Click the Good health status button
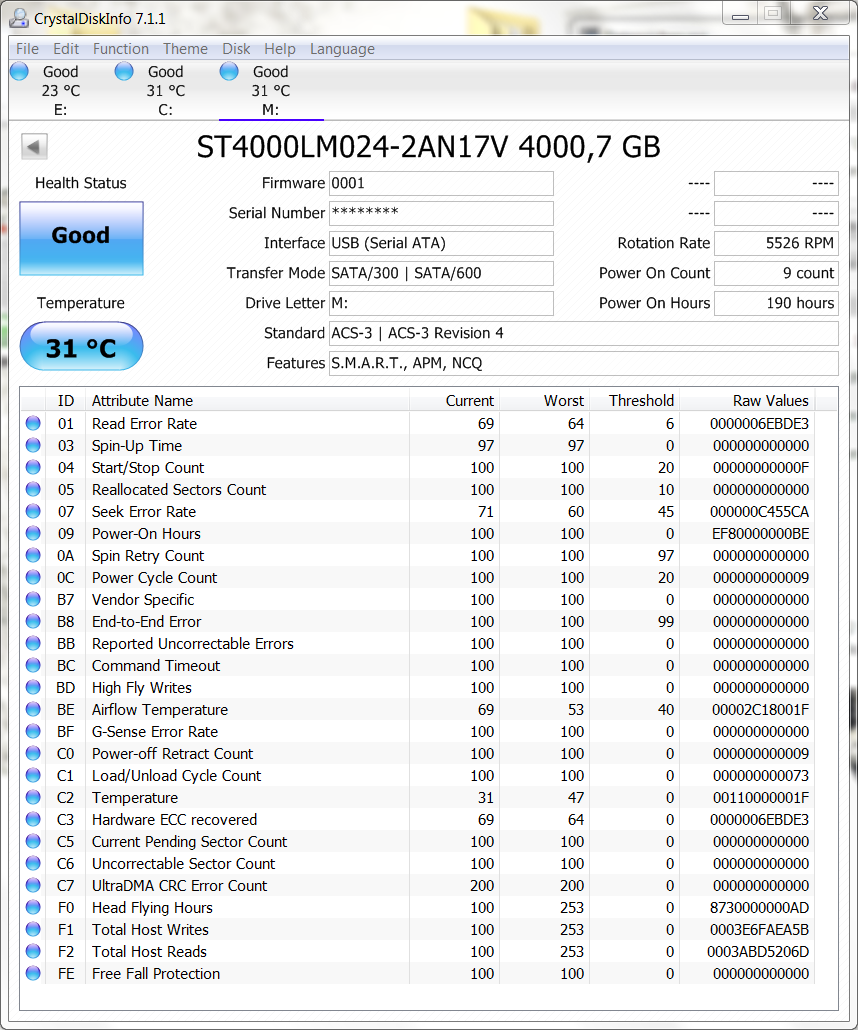 [x=81, y=238]
